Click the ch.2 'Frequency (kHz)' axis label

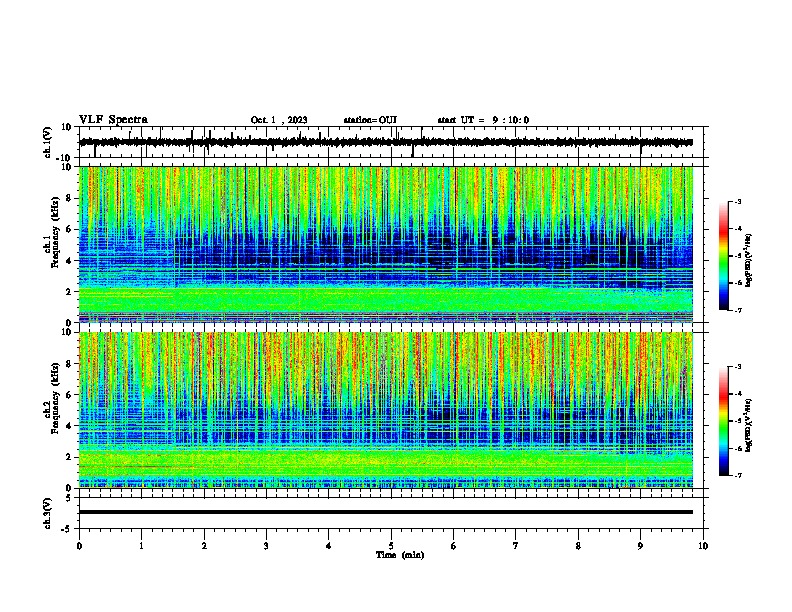pos(55,398)
